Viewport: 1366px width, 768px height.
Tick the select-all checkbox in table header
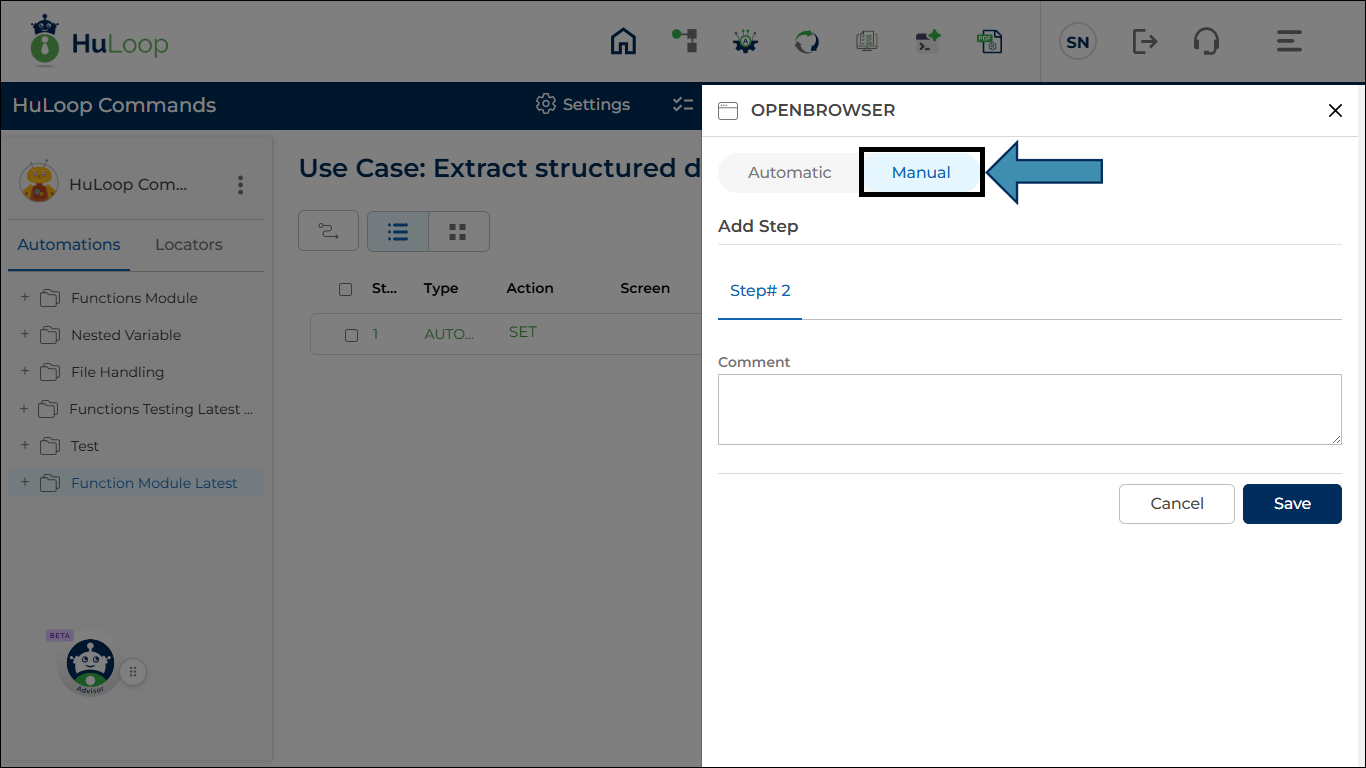tap(346, 289)
